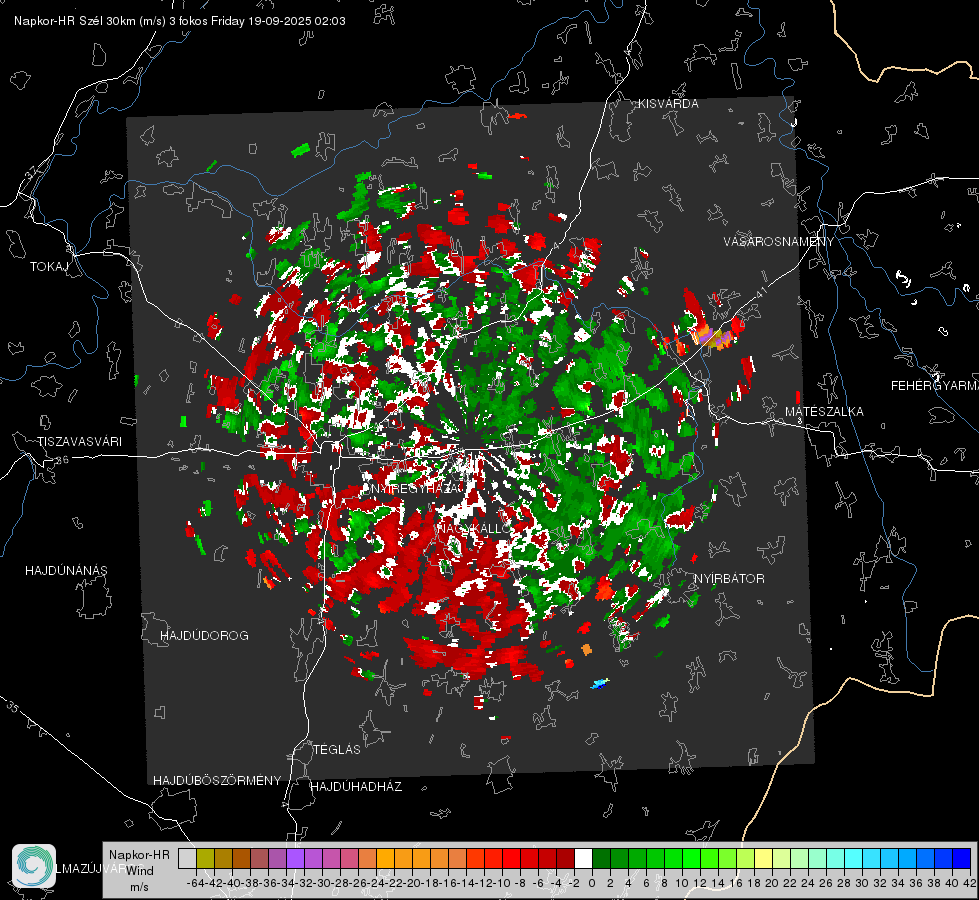Click the legend value '-64'
This screenshot has width=979, height=900.
pyautogui.click(x=195, y=883)
